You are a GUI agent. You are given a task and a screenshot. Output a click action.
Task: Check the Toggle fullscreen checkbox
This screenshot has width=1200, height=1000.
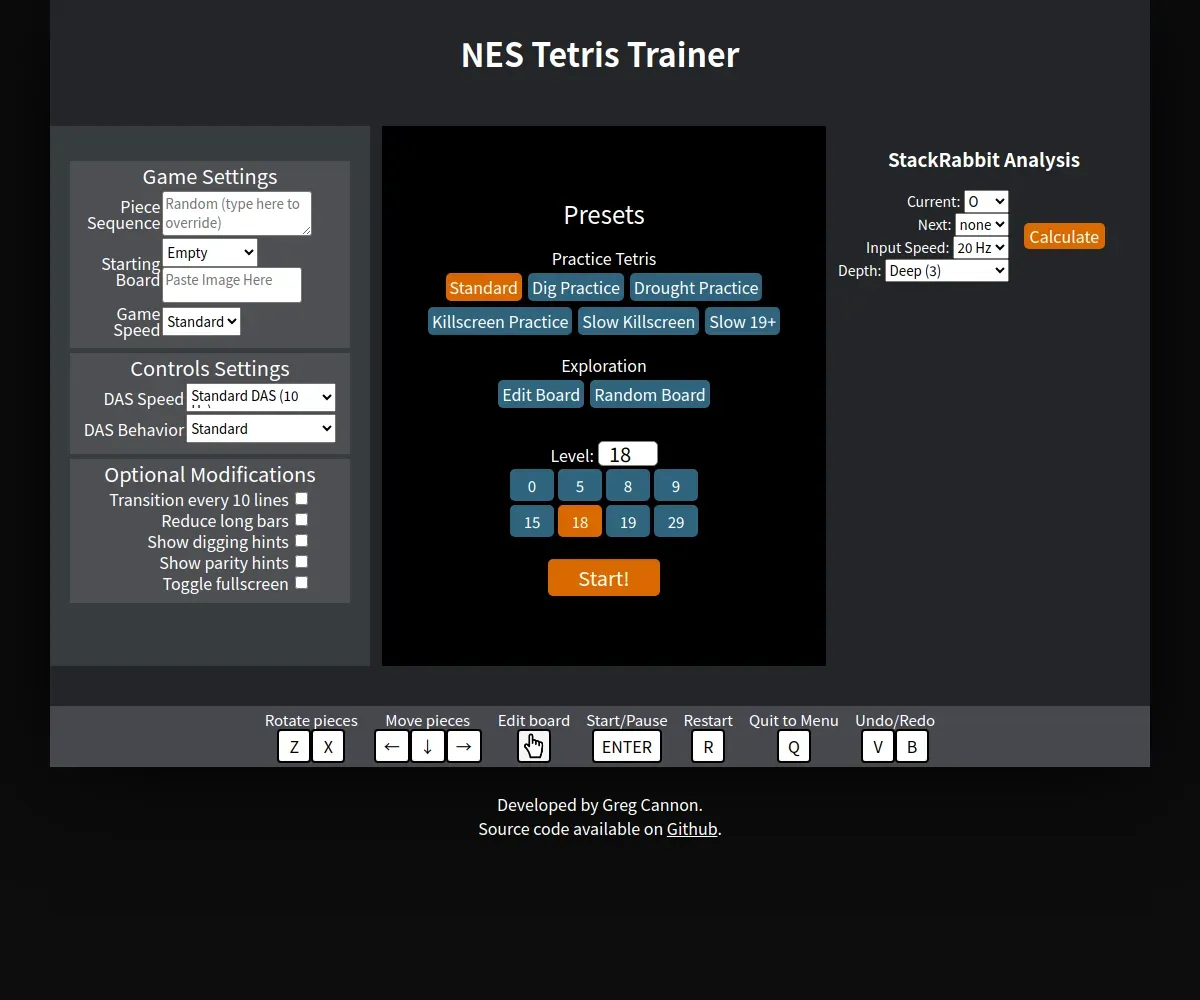coord(301,583)
